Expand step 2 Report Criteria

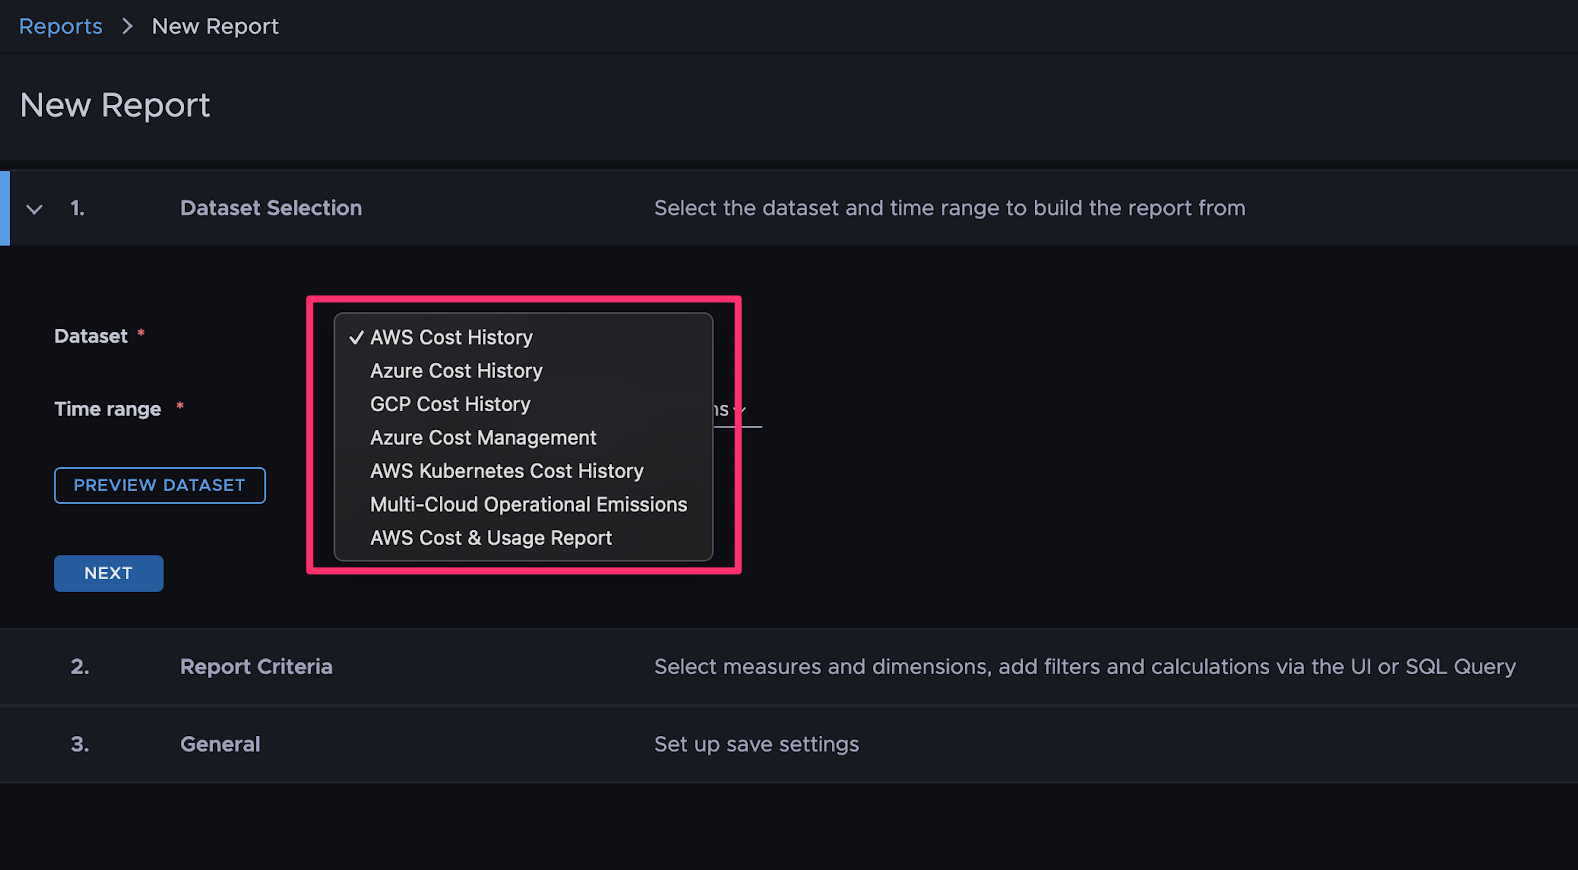tap(789, 667)
